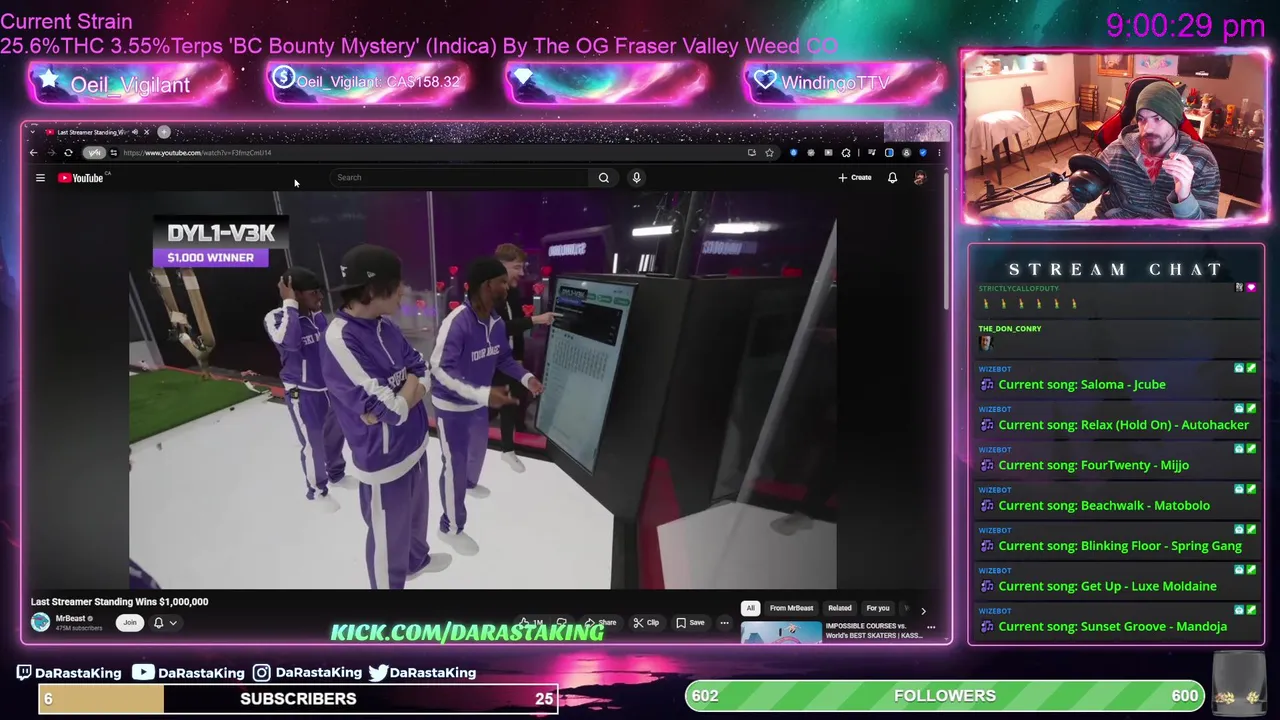
Task: Click chat line 'Current song: Saloma - Jcube'
Action: tap(1081, 385)
